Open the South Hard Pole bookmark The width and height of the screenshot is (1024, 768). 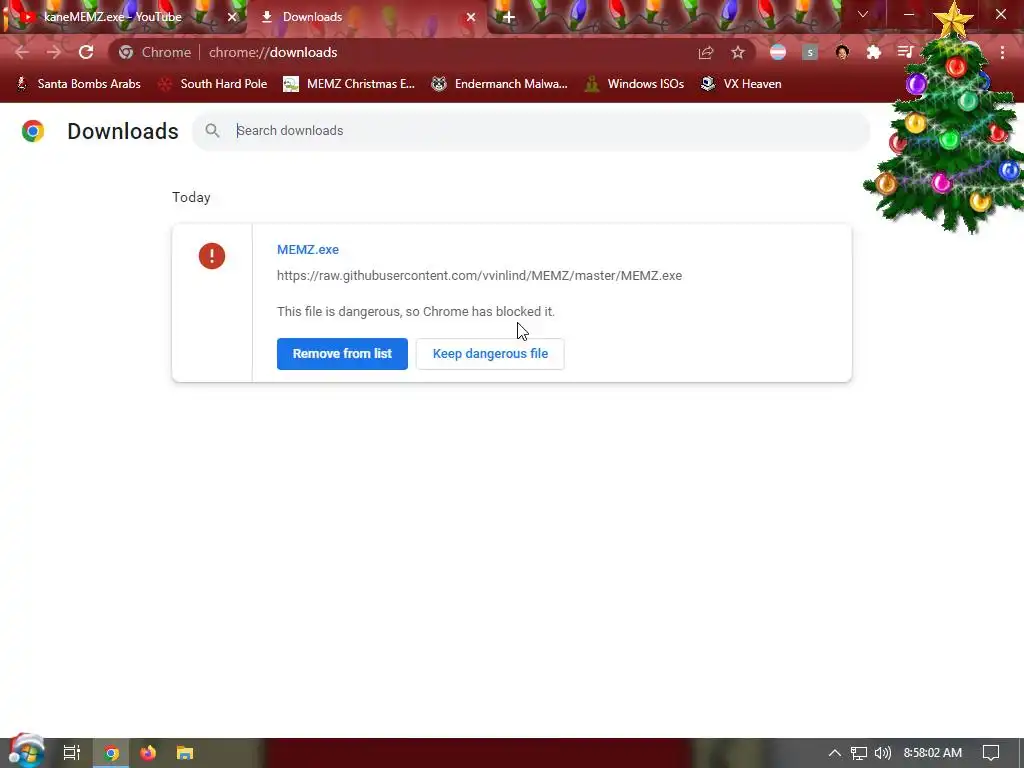point(213,84)
